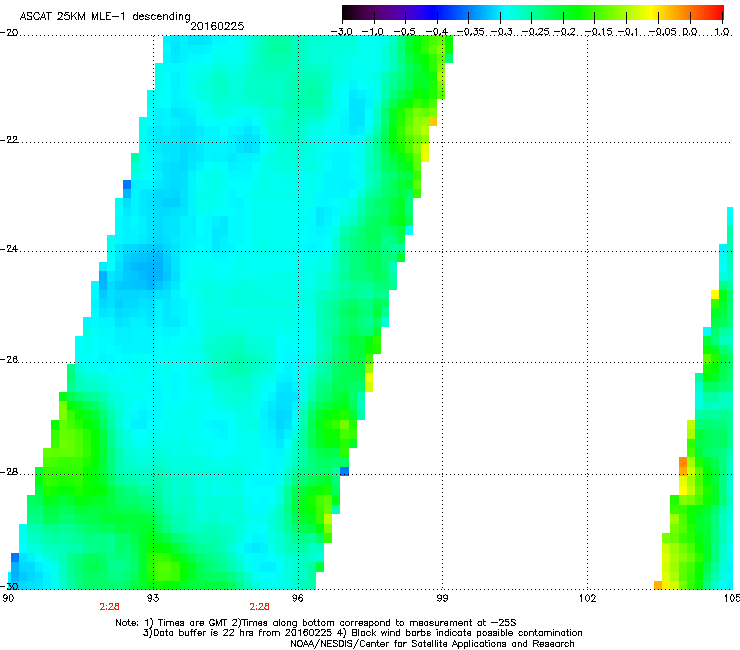
Task: Click the -24 latitude axis label
Action: click(9, 248)
